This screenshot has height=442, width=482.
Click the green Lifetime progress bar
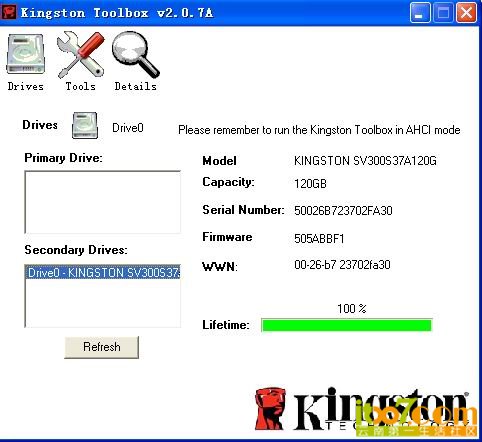[347, 325]
